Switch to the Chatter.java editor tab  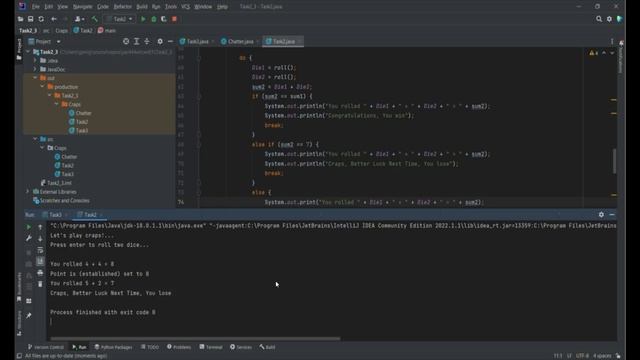pyautogui.click(x=240, y=41)
